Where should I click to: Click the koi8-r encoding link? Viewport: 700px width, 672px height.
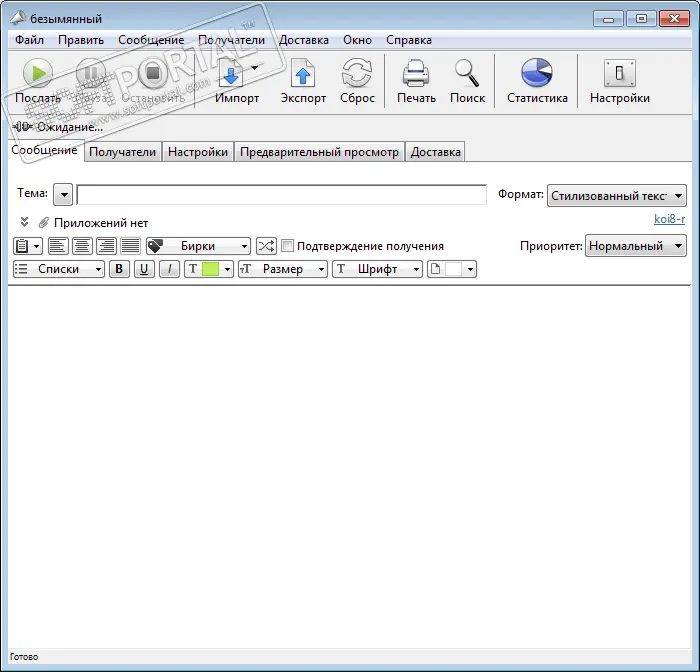(x=669, y=220)
